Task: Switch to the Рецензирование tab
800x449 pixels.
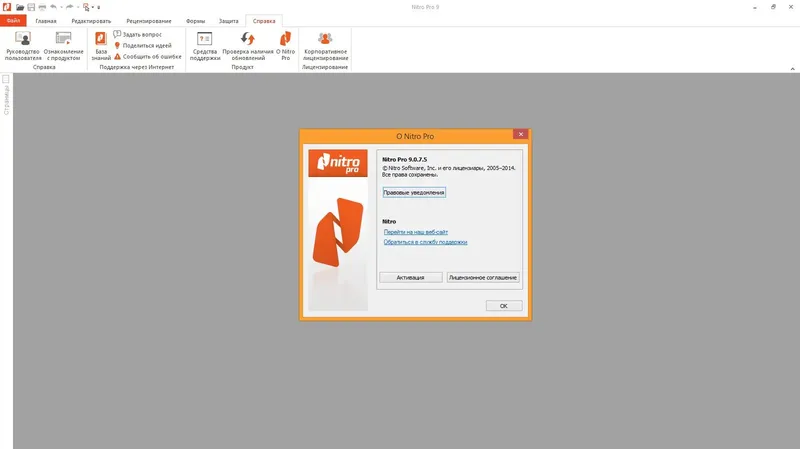Action: tap(148, 21)
